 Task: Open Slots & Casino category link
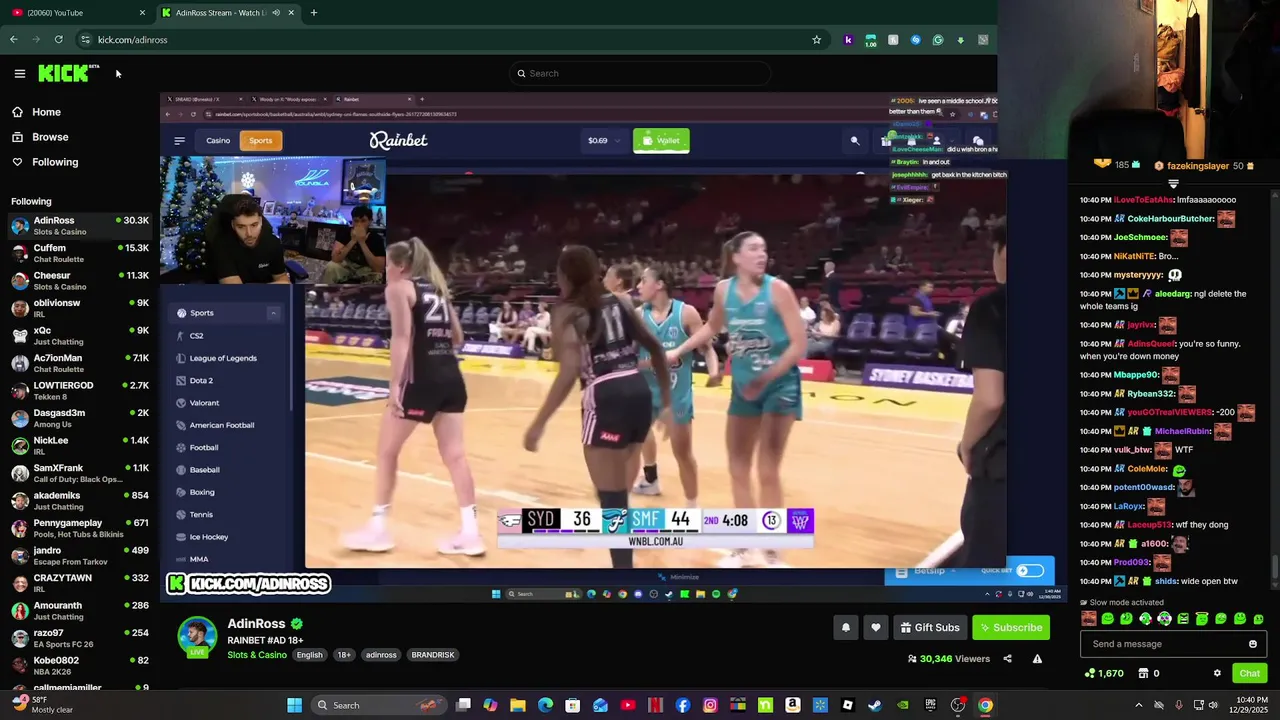coord(257,655)
